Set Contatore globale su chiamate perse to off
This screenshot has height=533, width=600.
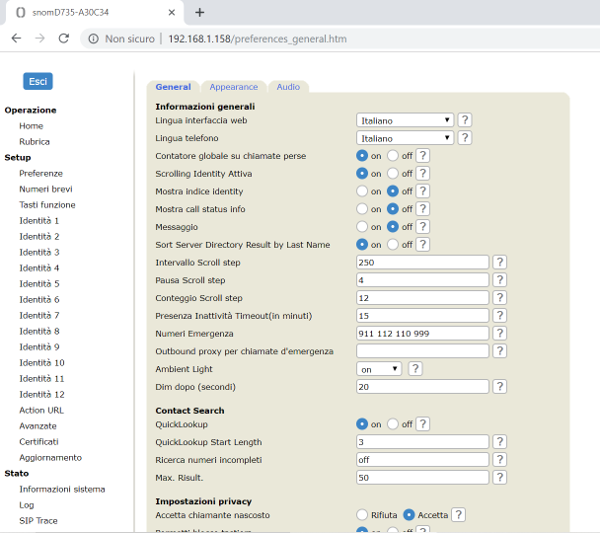tap(393, 156)
